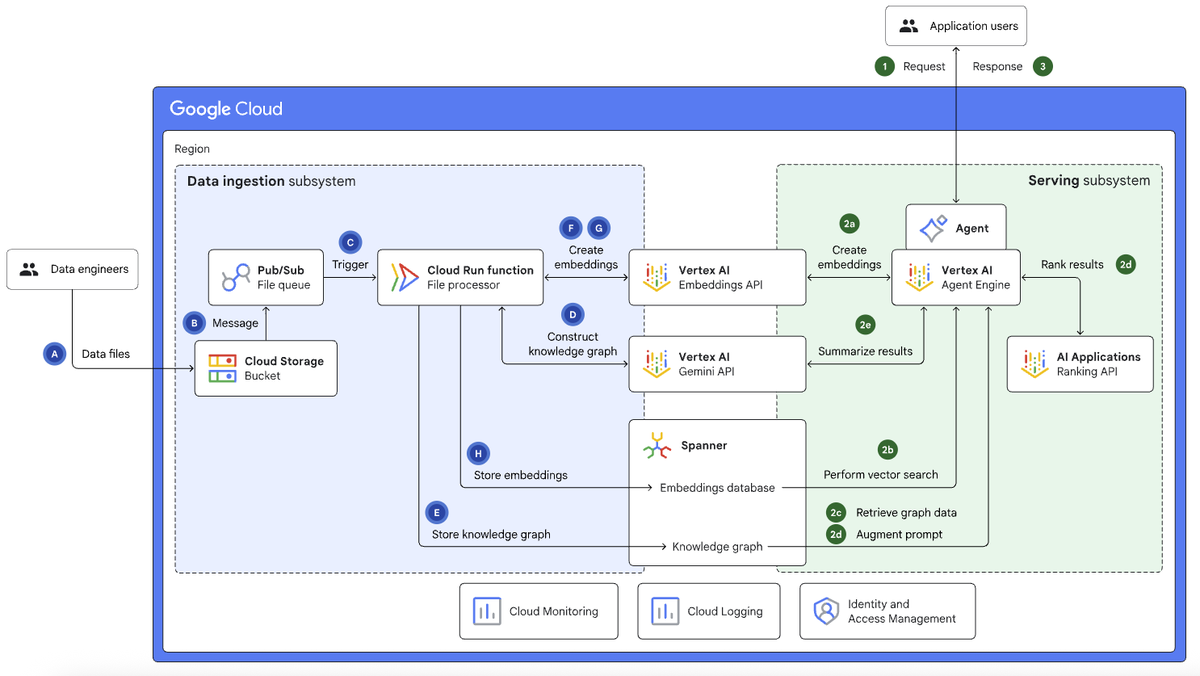The width and height of the screenshot is (1200, 676).
Task: Click the Application users people icon
Action: click(x=908, y=25)
